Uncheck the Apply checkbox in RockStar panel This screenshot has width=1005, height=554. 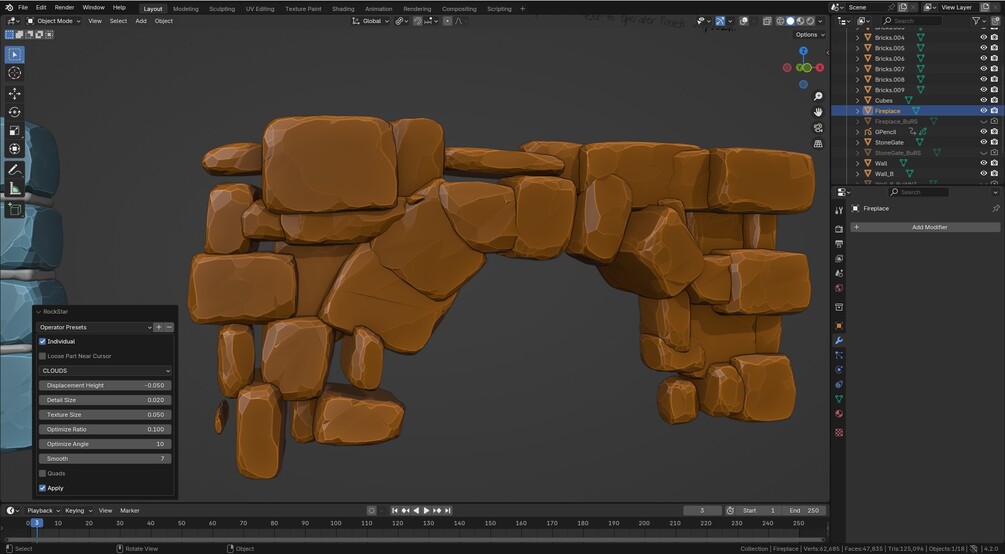pos(42,488)
